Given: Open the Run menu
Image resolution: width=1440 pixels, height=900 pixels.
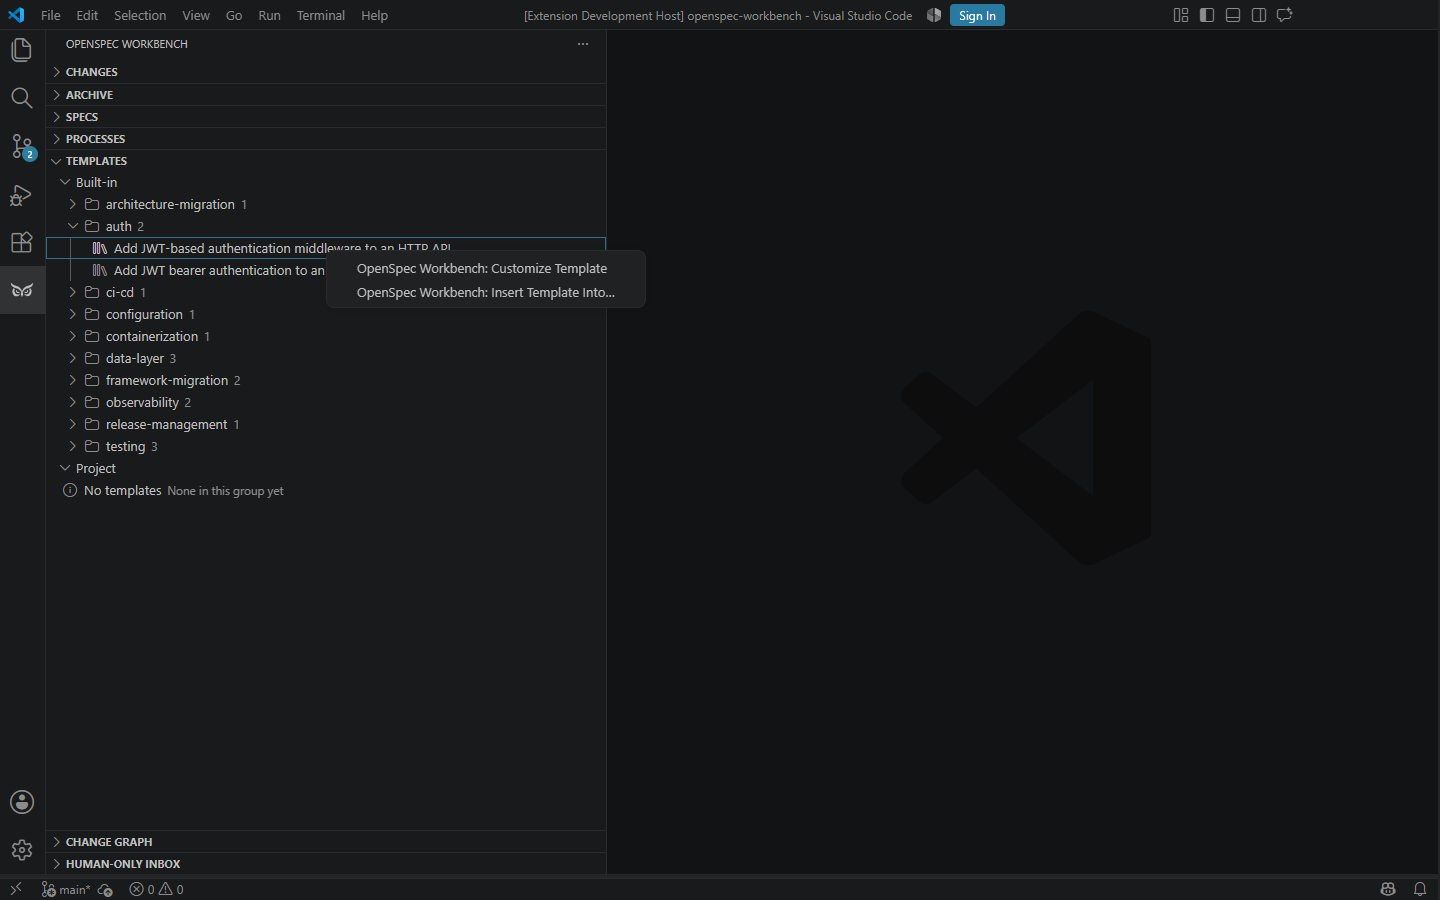Looking at the screenshot, I should tap(269, 15).
